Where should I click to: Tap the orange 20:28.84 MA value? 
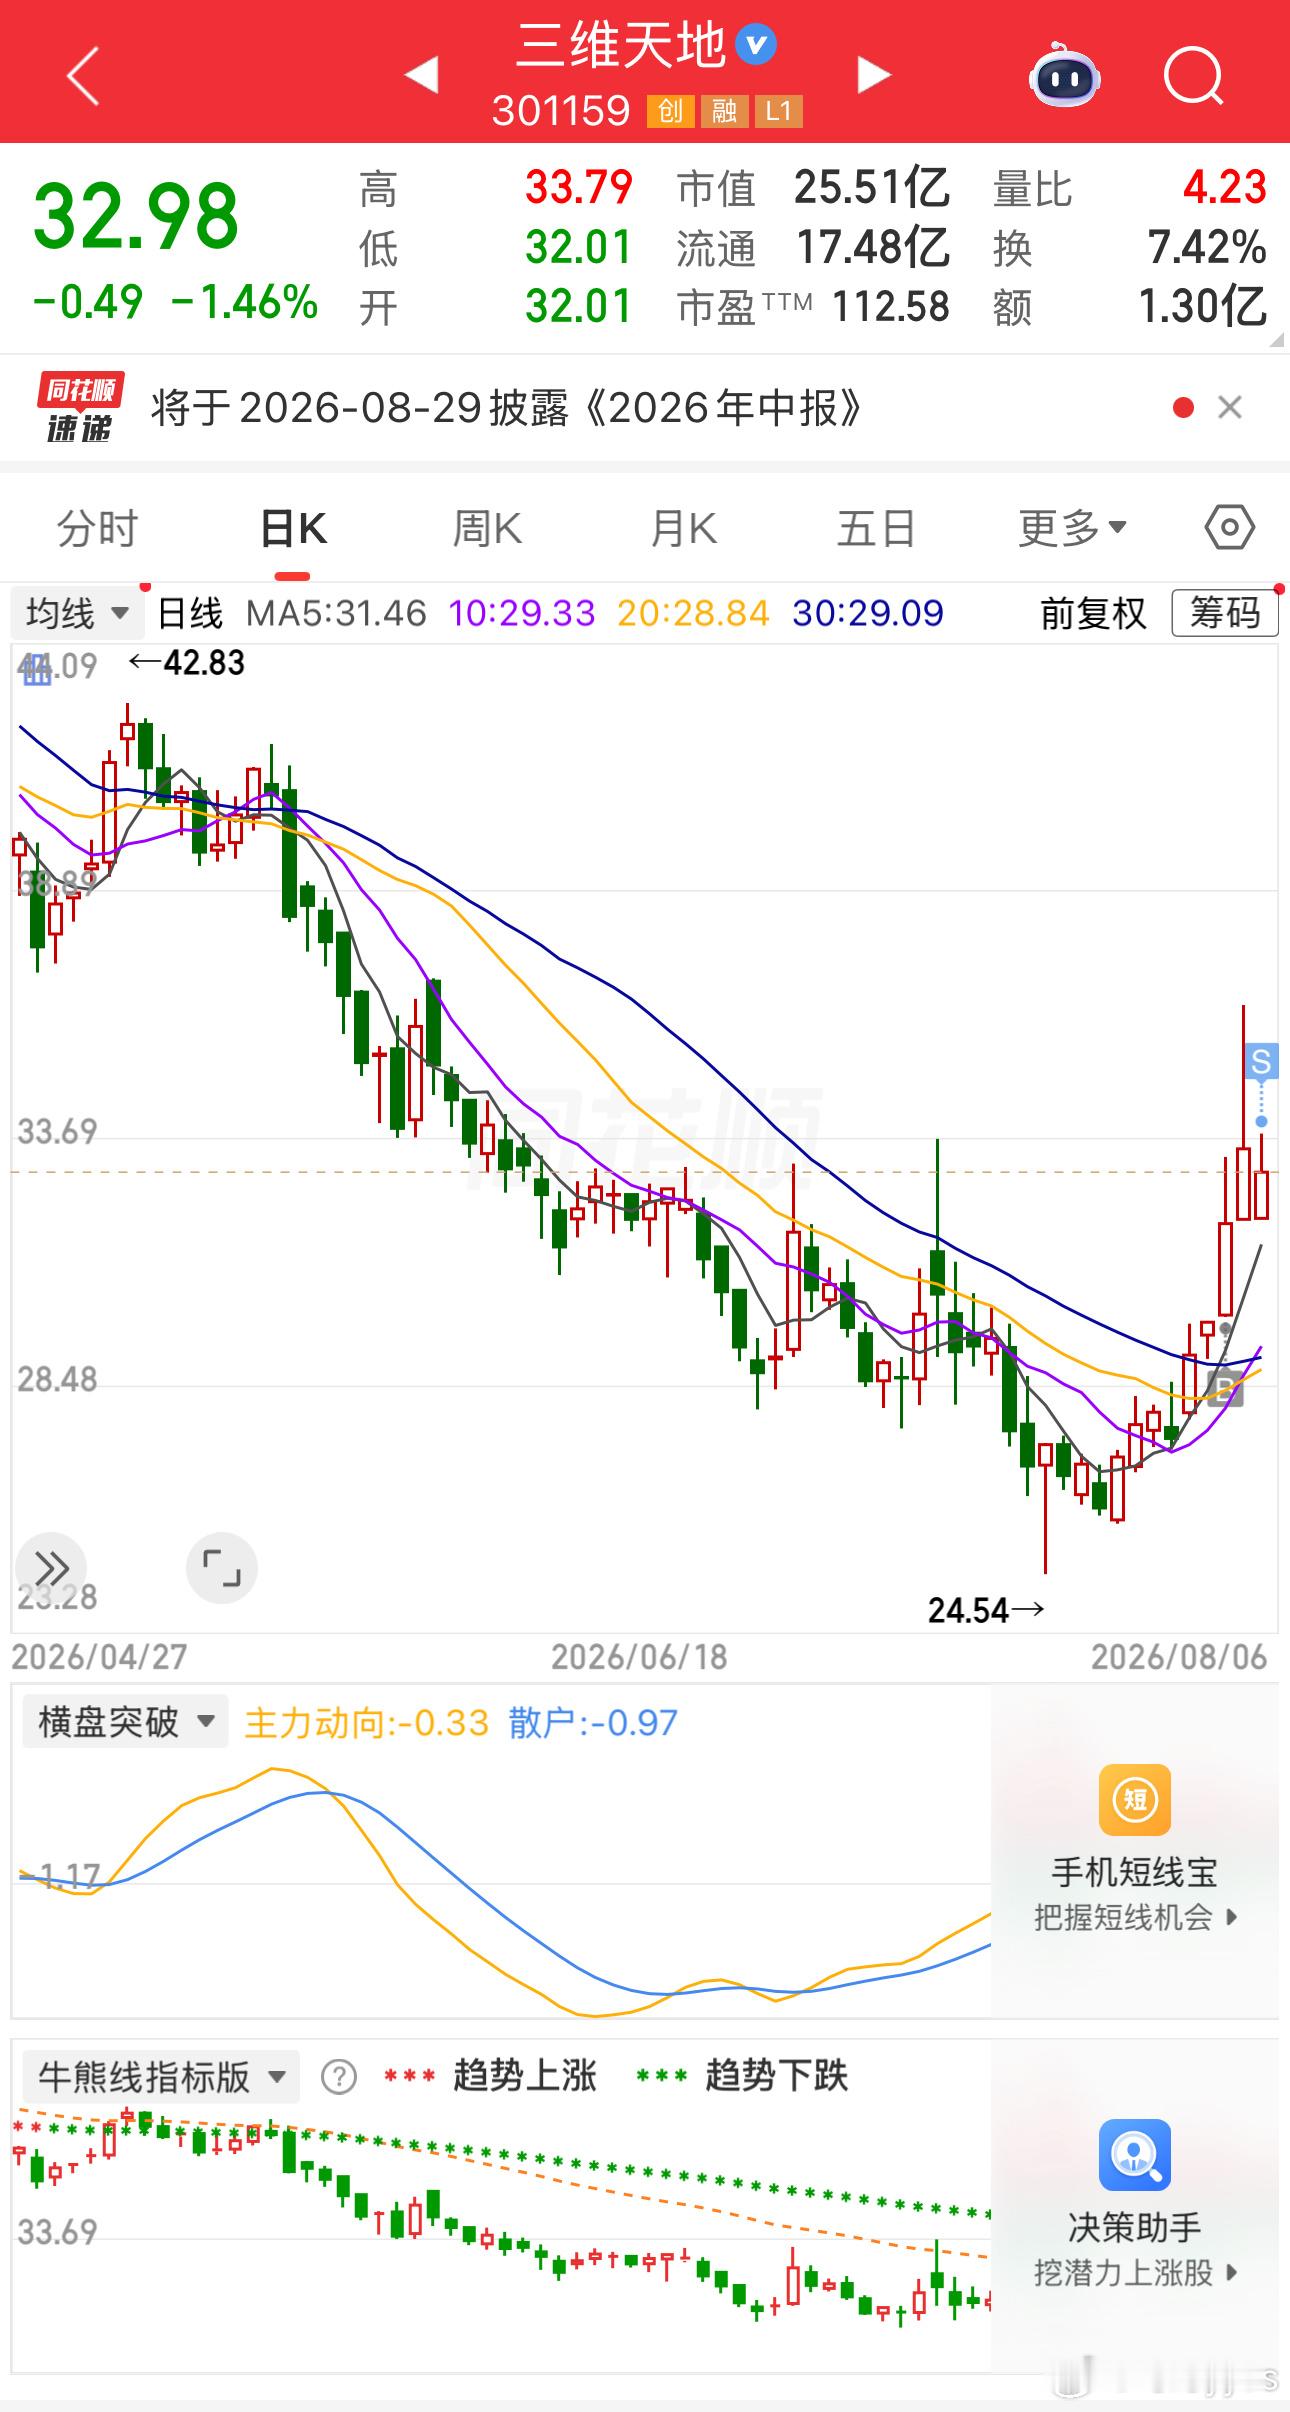(x=693, y=613)
